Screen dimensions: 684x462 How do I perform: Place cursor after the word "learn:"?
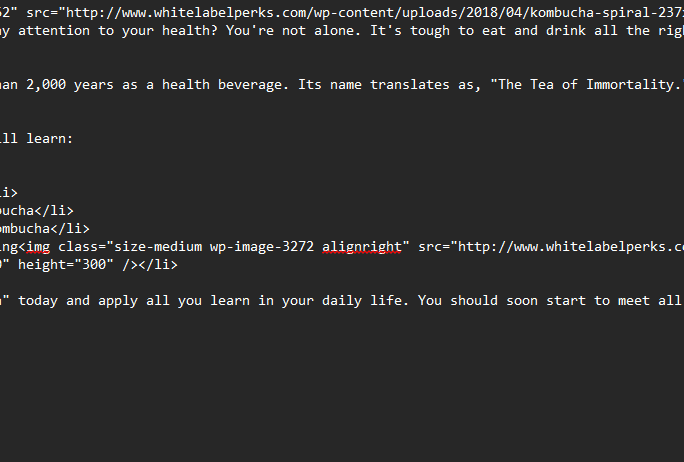(73, 139)
